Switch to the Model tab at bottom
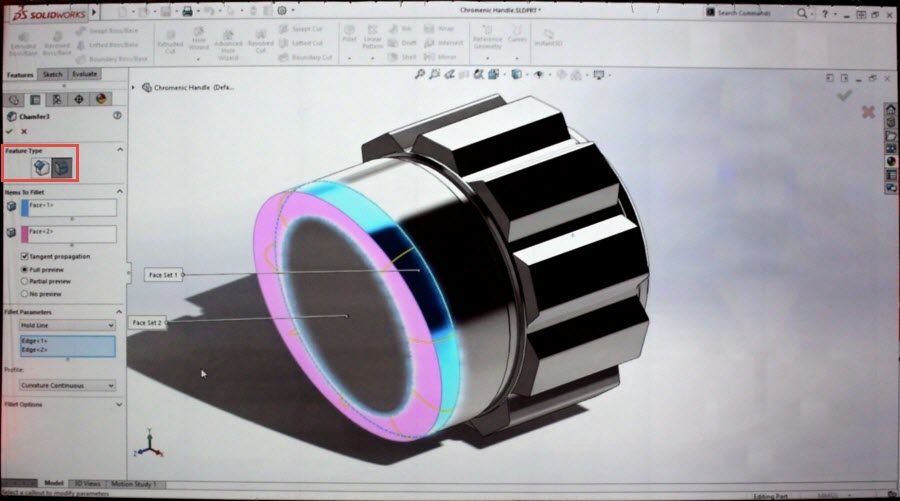This screenshot has height=501, width=900. (53, 483)
